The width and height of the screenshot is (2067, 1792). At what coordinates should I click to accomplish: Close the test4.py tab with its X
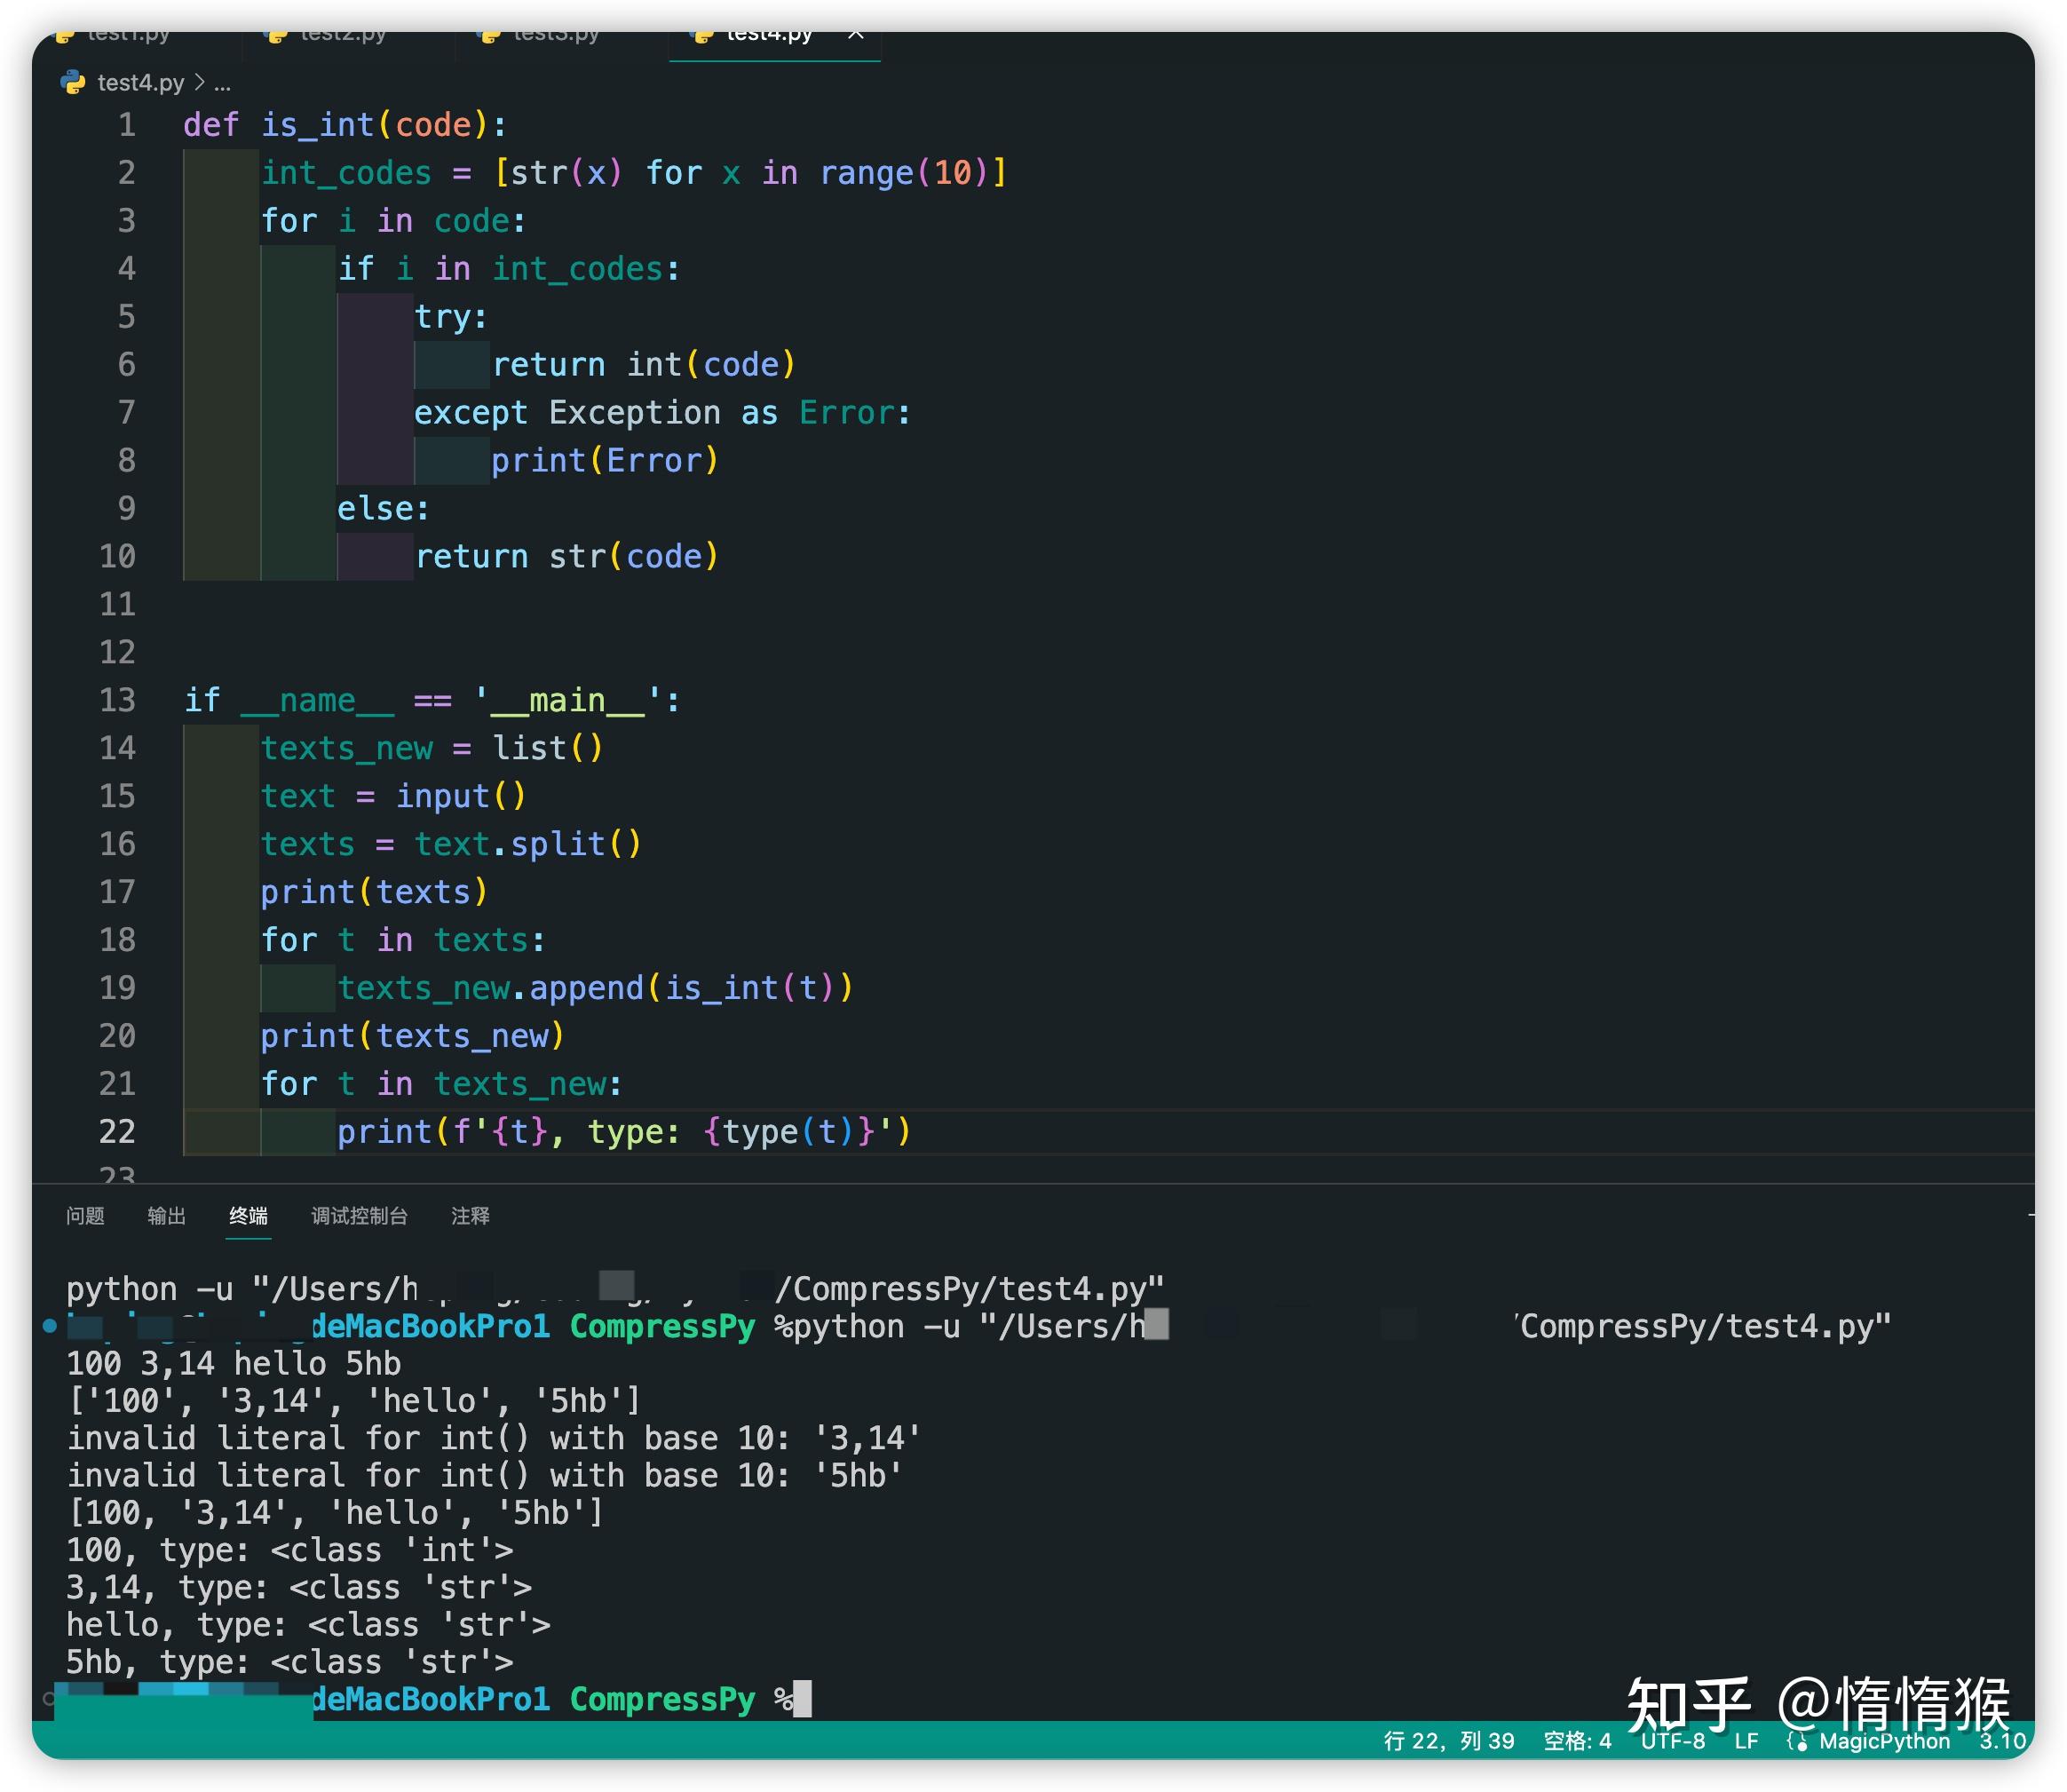click(855, 36)
